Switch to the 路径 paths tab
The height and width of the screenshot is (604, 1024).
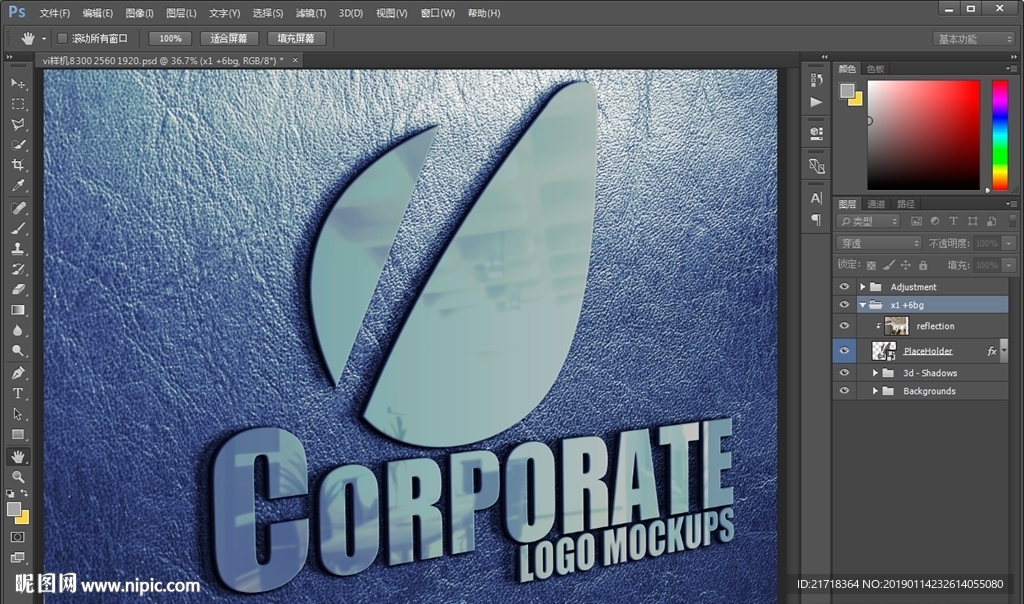(x=906, y=204)
